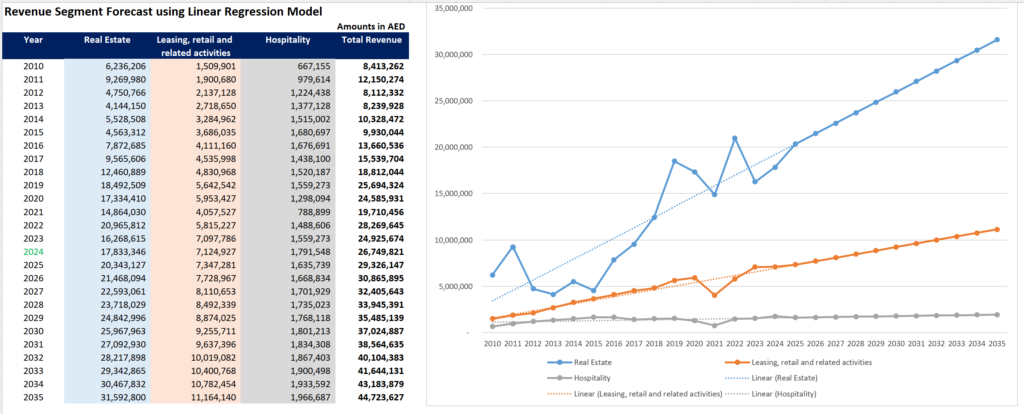Image resolution: width=1024 pixels, height=414 pixels.
Task: Select the Real Estate column header
Action: pyautogui.click(x=107, y=40)
